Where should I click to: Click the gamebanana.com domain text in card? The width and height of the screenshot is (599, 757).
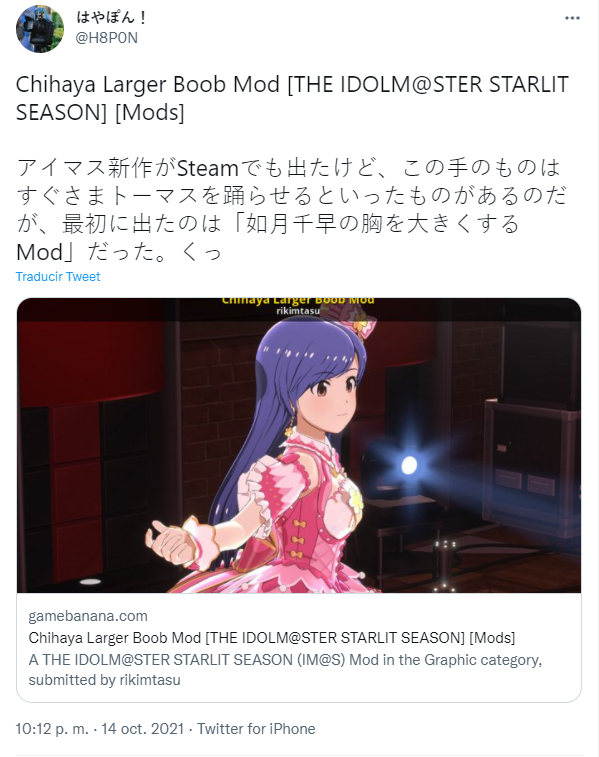[88, 616]
